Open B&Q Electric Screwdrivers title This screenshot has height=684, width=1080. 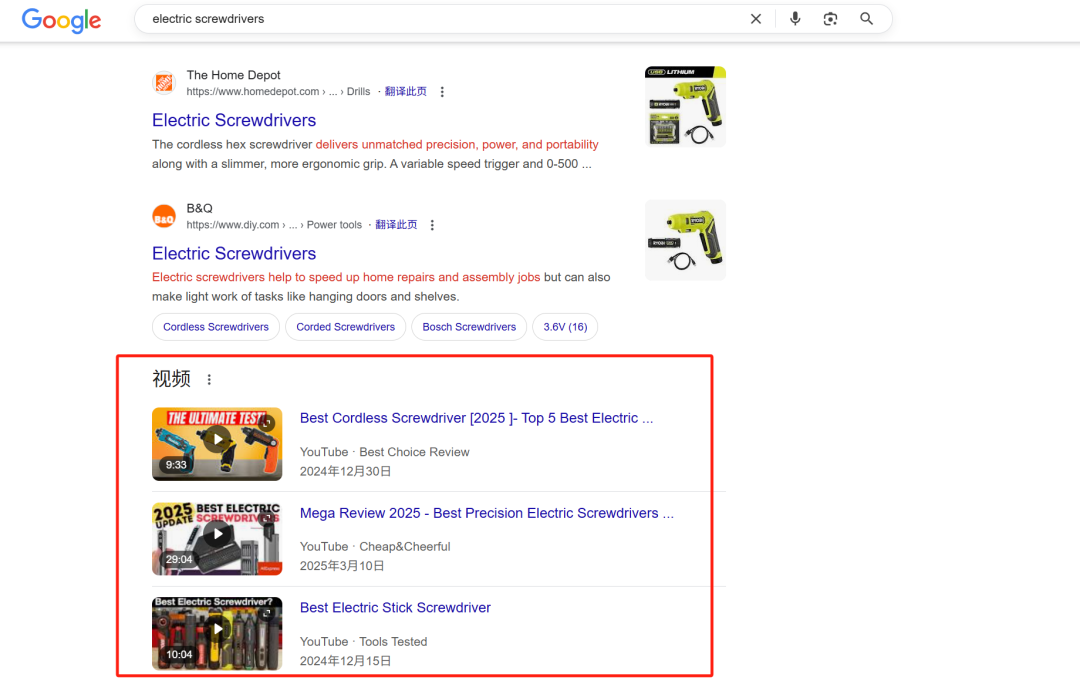click(234, 253)
